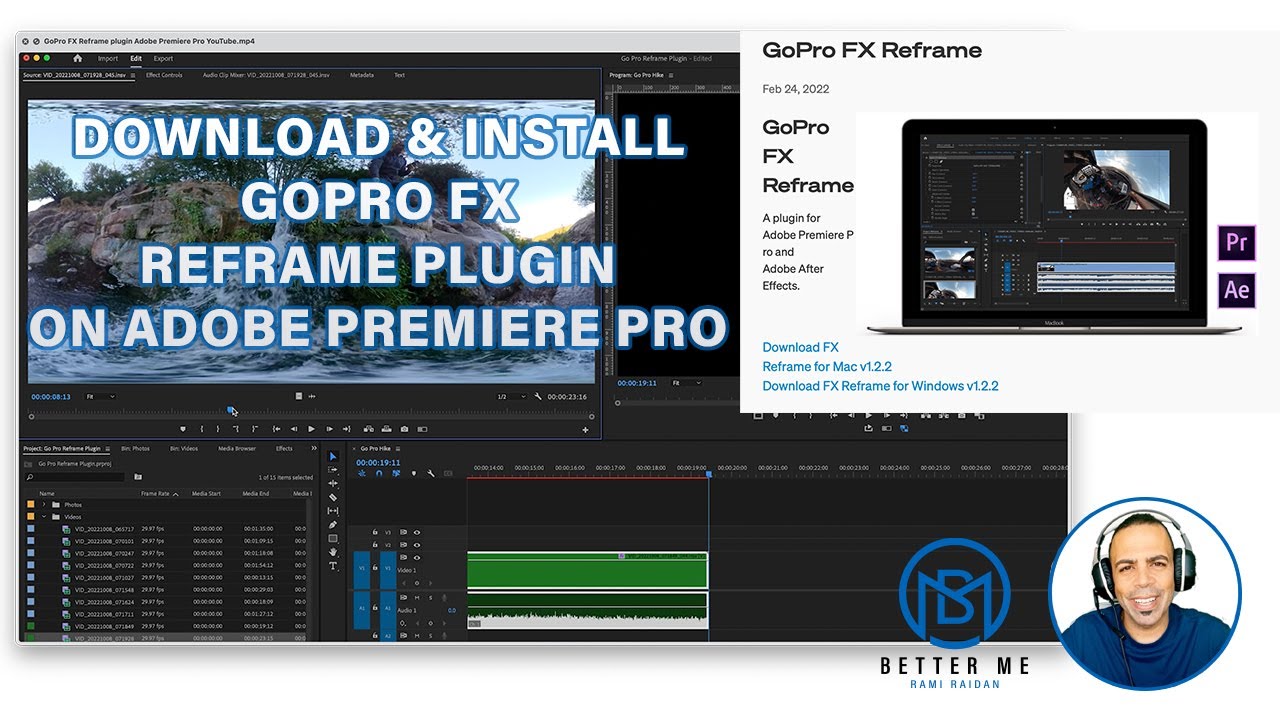Switch to the Export workspace tab
1280x720 pixels.
(x=163, y=58)
